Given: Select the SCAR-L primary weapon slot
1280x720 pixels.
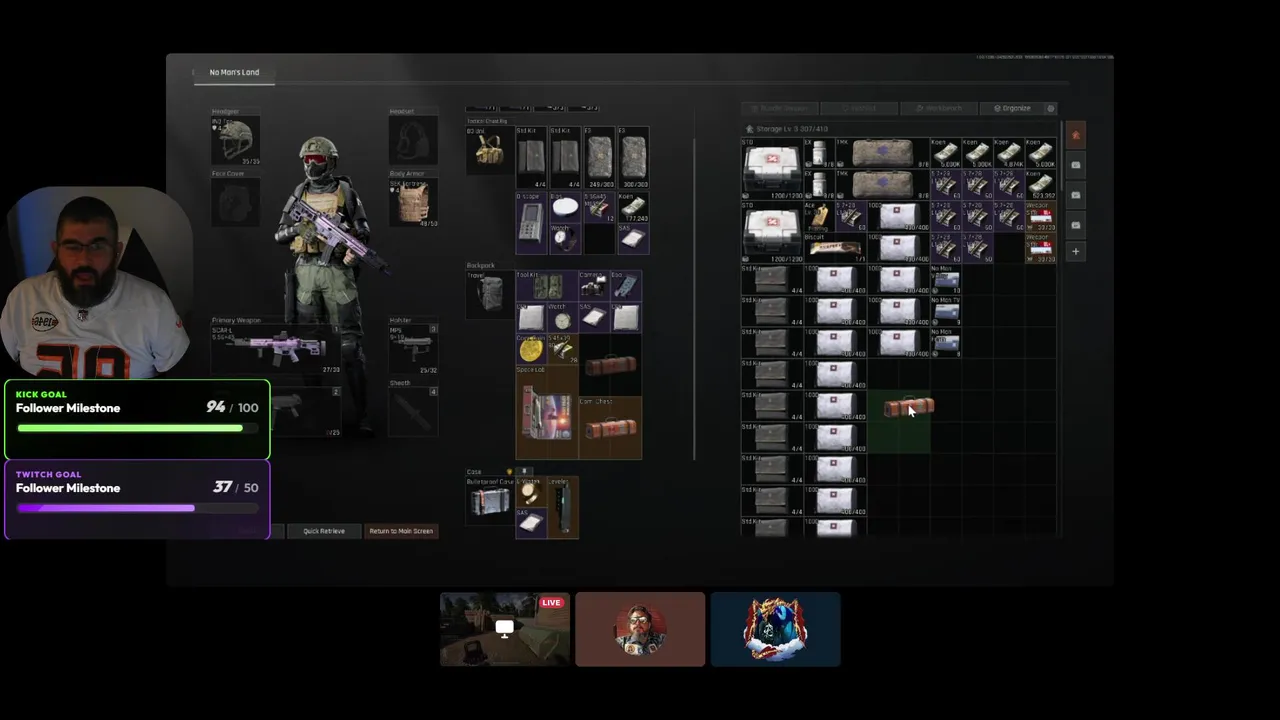Looking at the screenshot, I should tap(274, 349).
